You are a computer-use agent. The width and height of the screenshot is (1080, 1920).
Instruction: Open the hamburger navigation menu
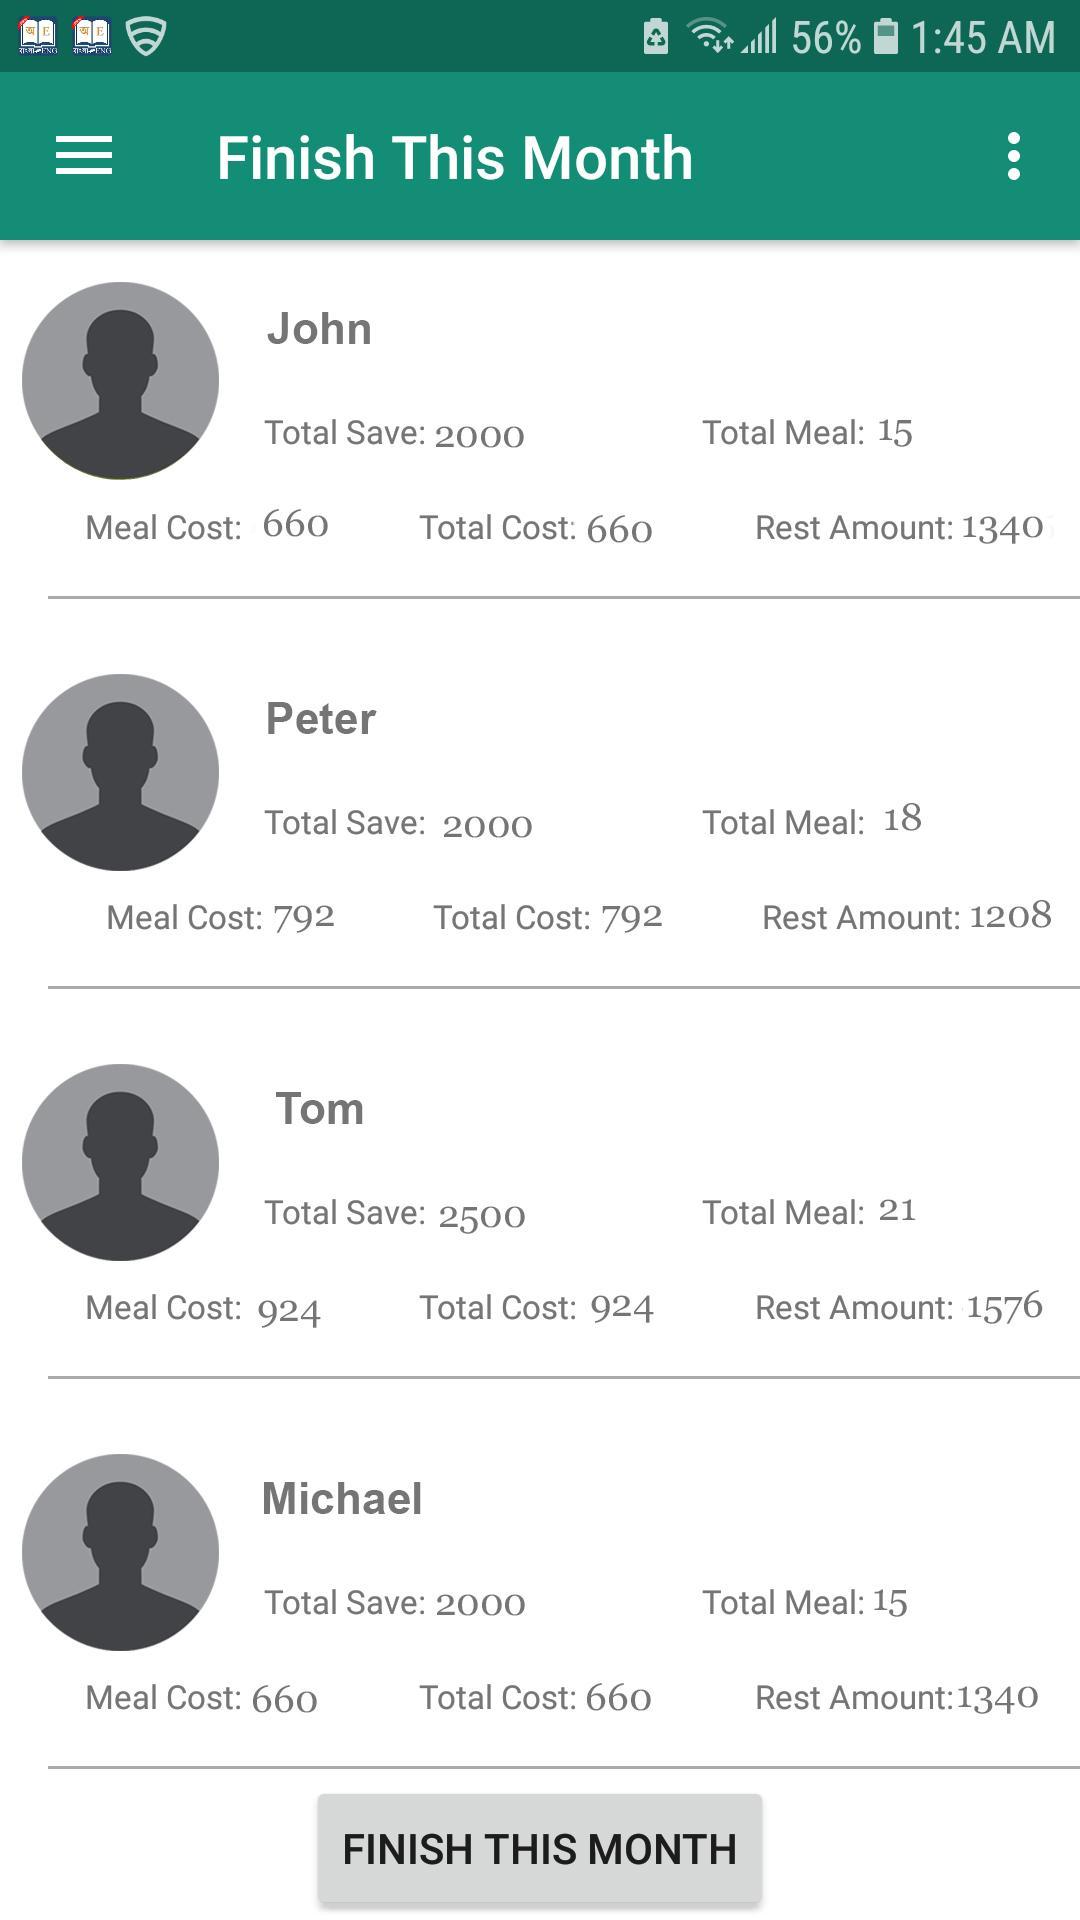(x=84, y=156)
